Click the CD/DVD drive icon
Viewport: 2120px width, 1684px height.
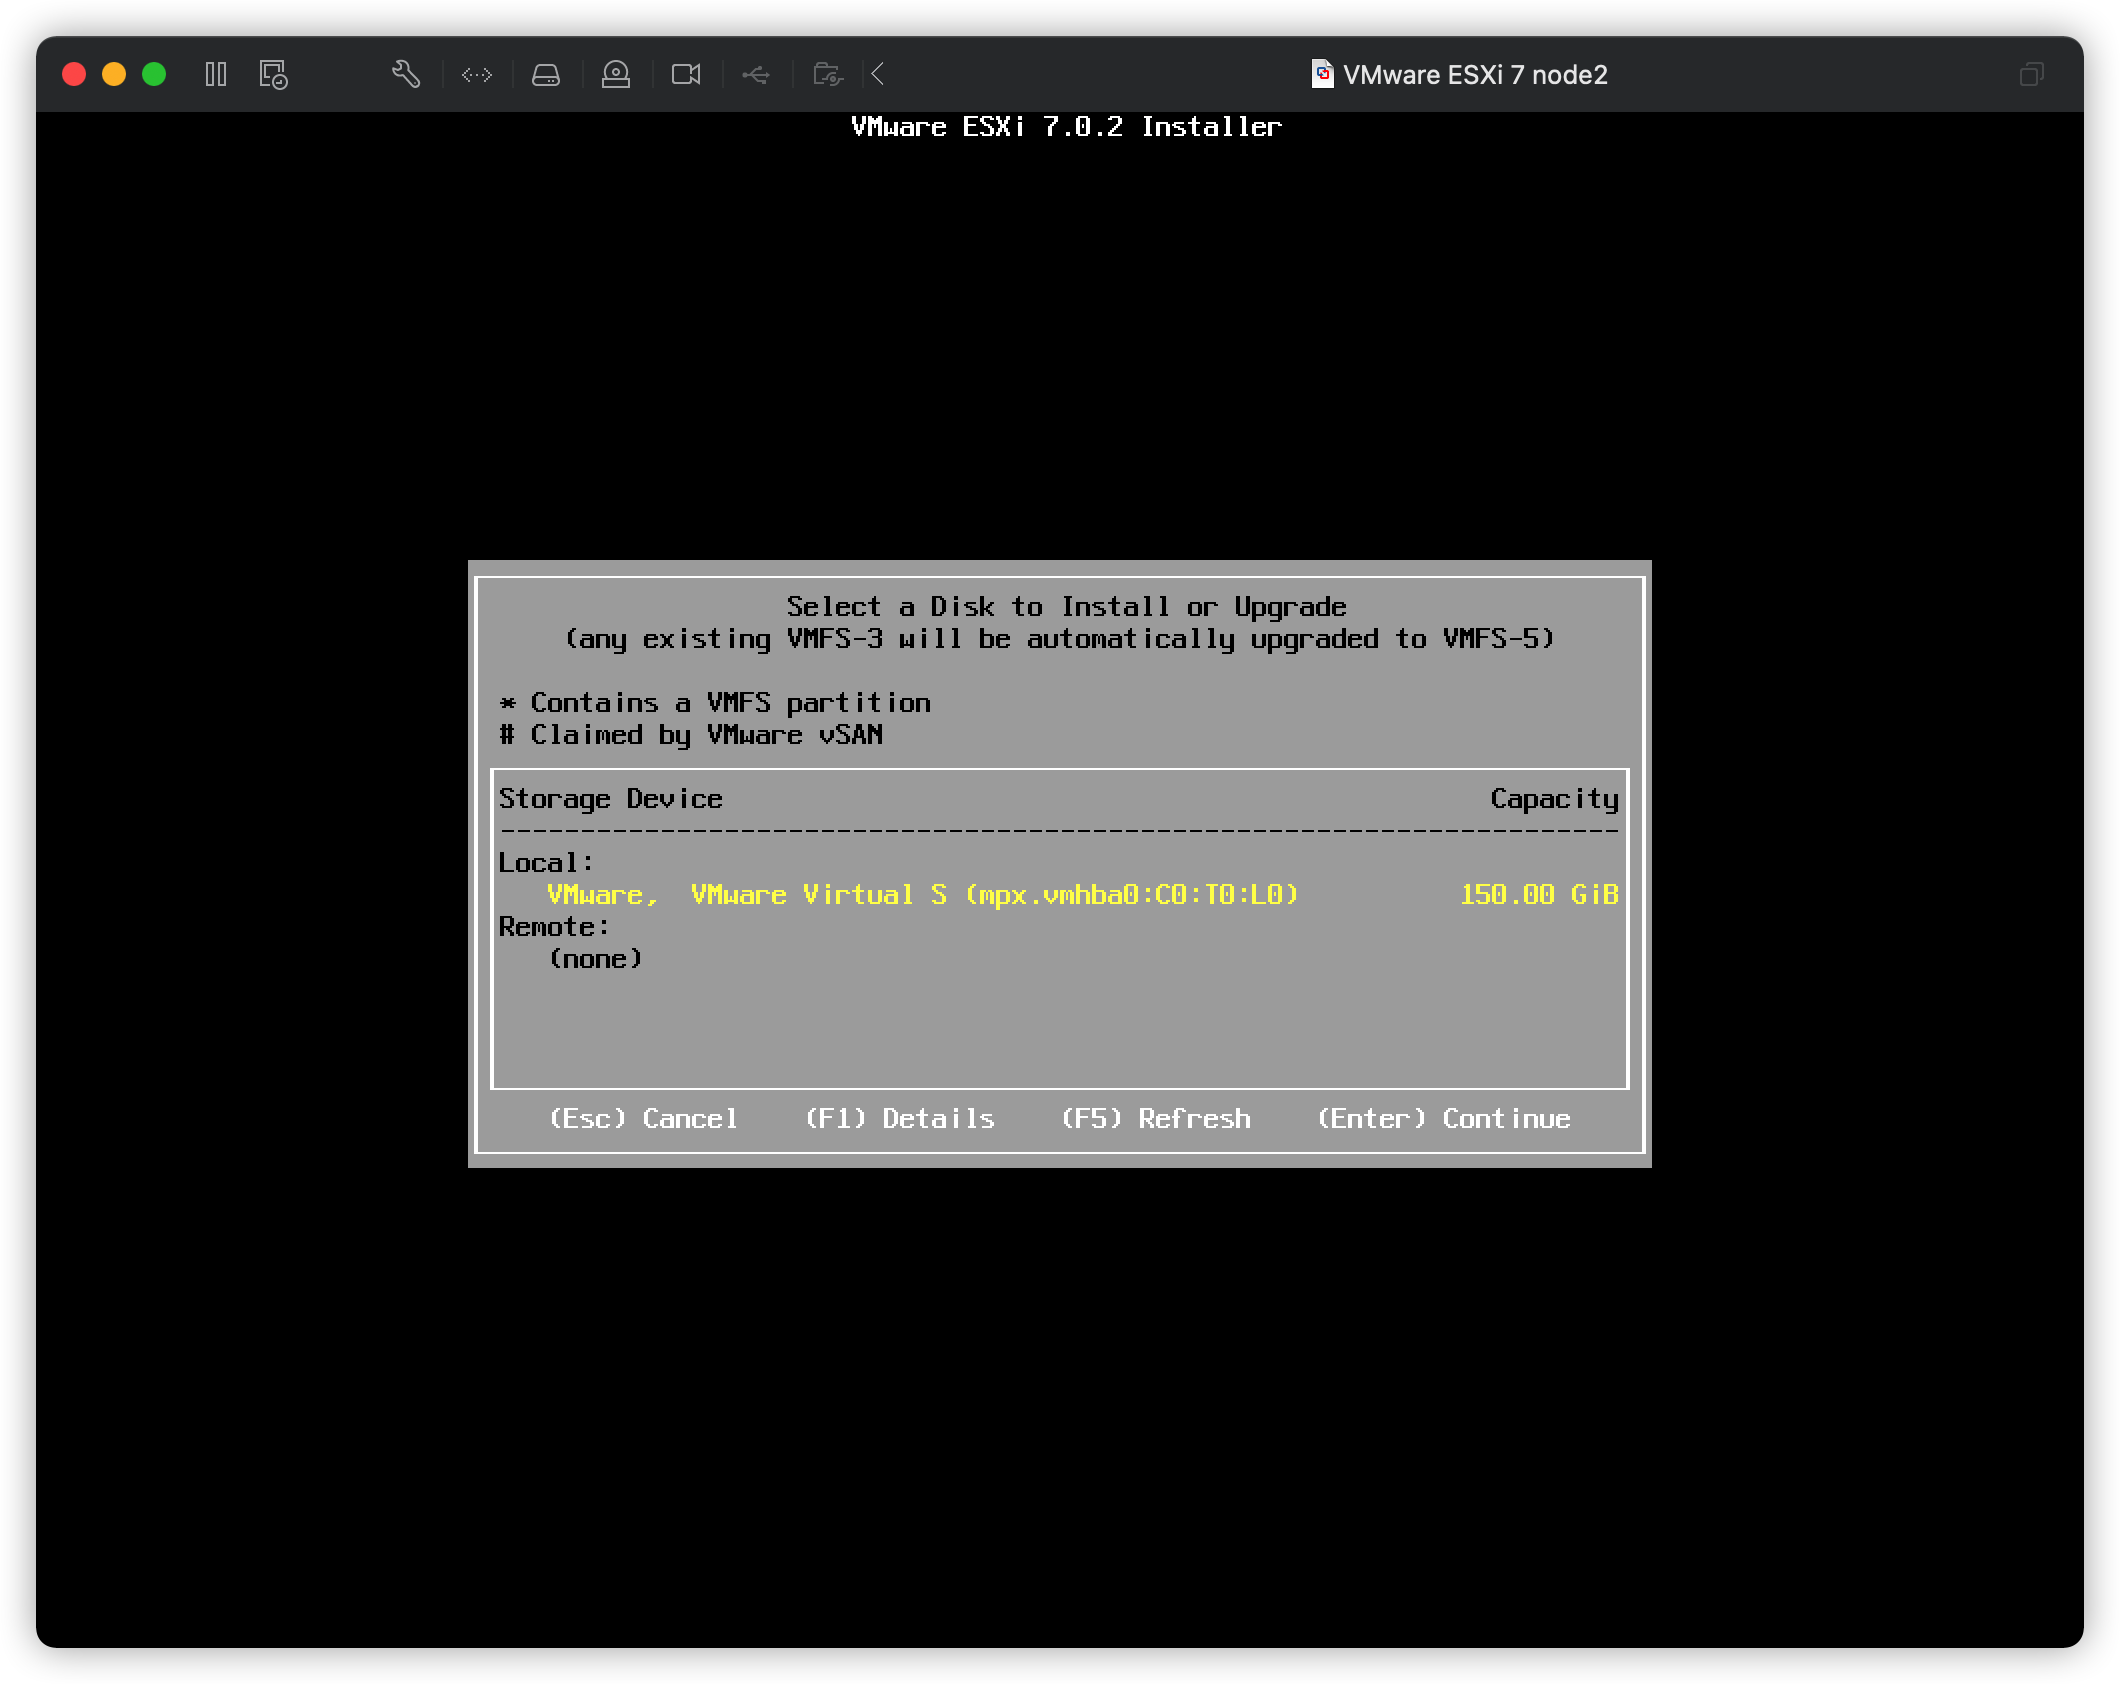616,74
